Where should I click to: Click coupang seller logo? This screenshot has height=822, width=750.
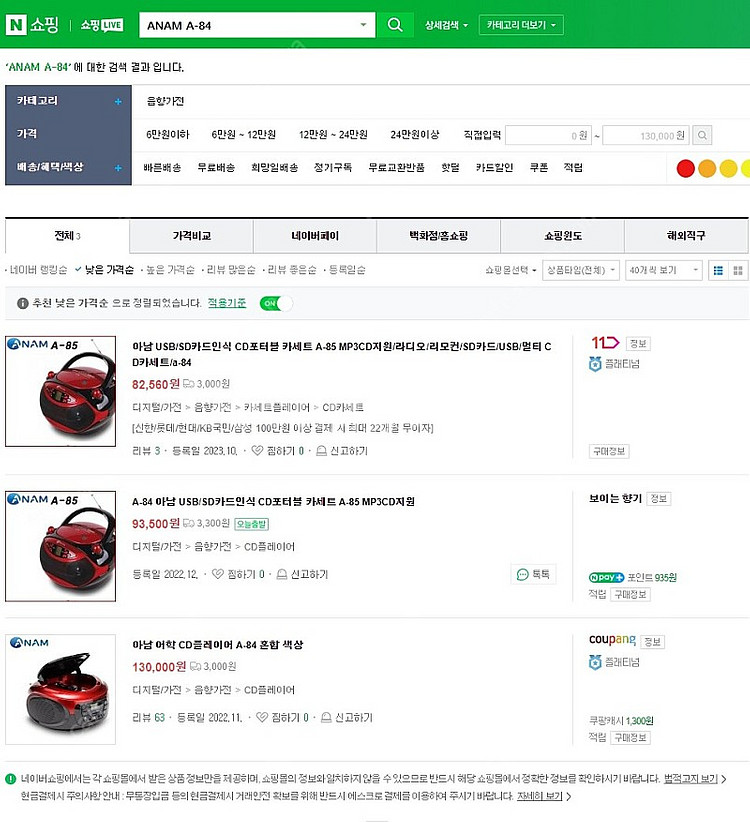click(612, 640)
